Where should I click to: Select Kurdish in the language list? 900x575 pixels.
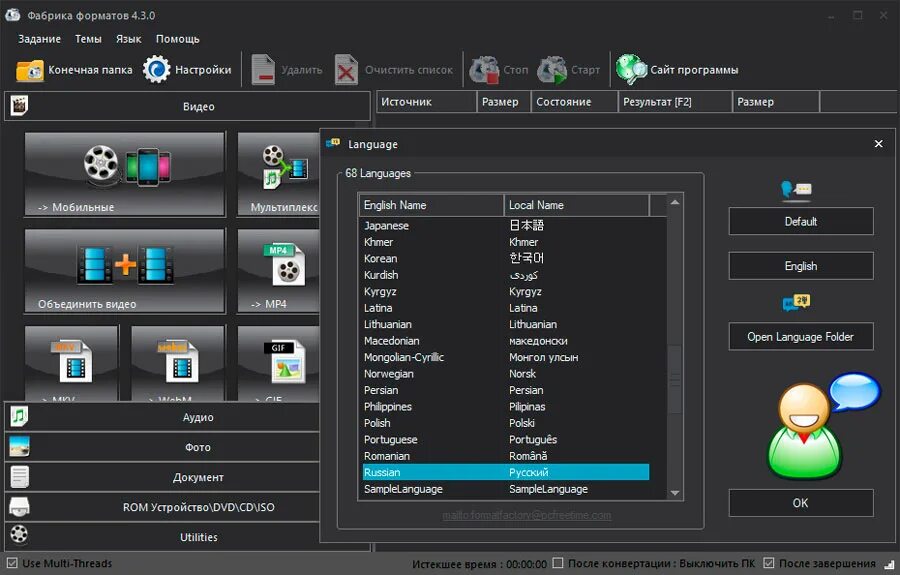(x=505, y=275)
